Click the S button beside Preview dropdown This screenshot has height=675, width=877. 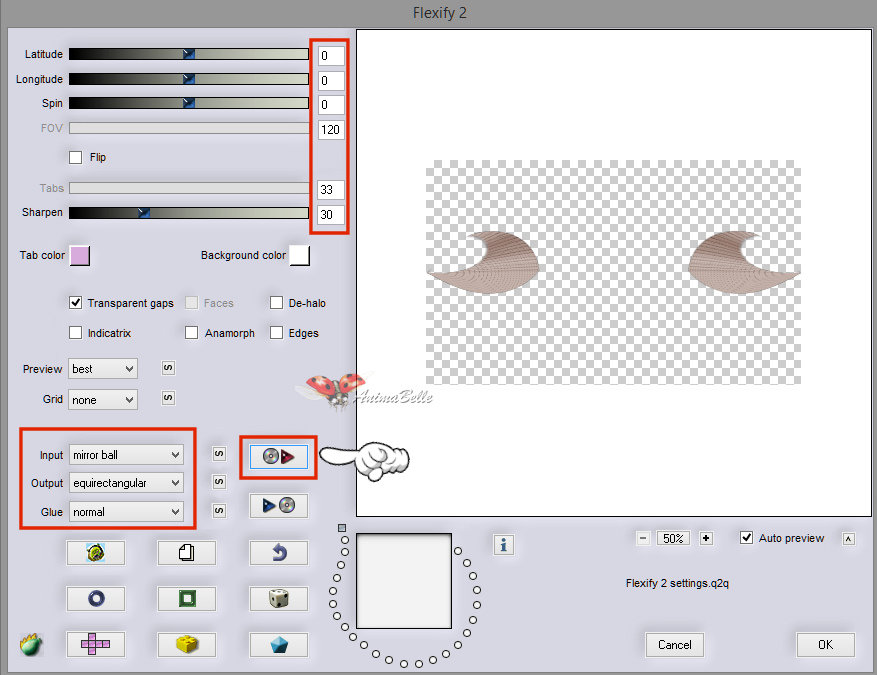click(168, 368)
